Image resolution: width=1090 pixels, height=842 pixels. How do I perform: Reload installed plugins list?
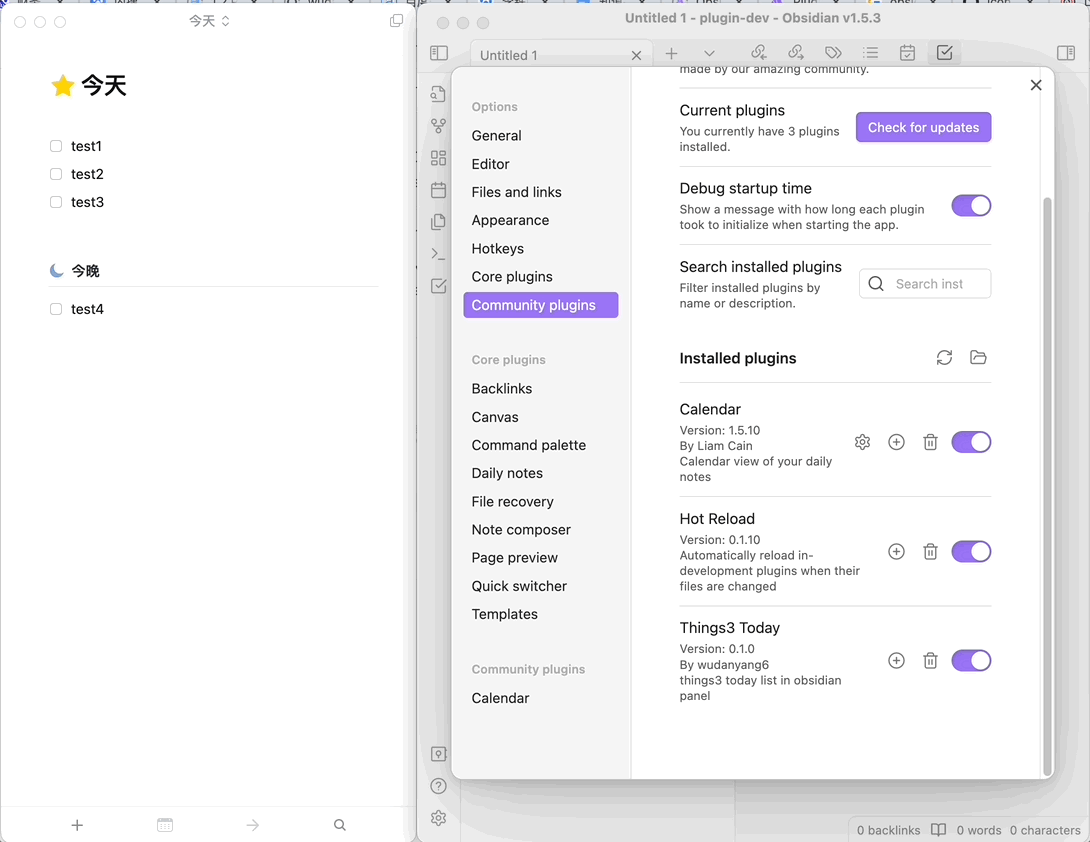point(944,357)
